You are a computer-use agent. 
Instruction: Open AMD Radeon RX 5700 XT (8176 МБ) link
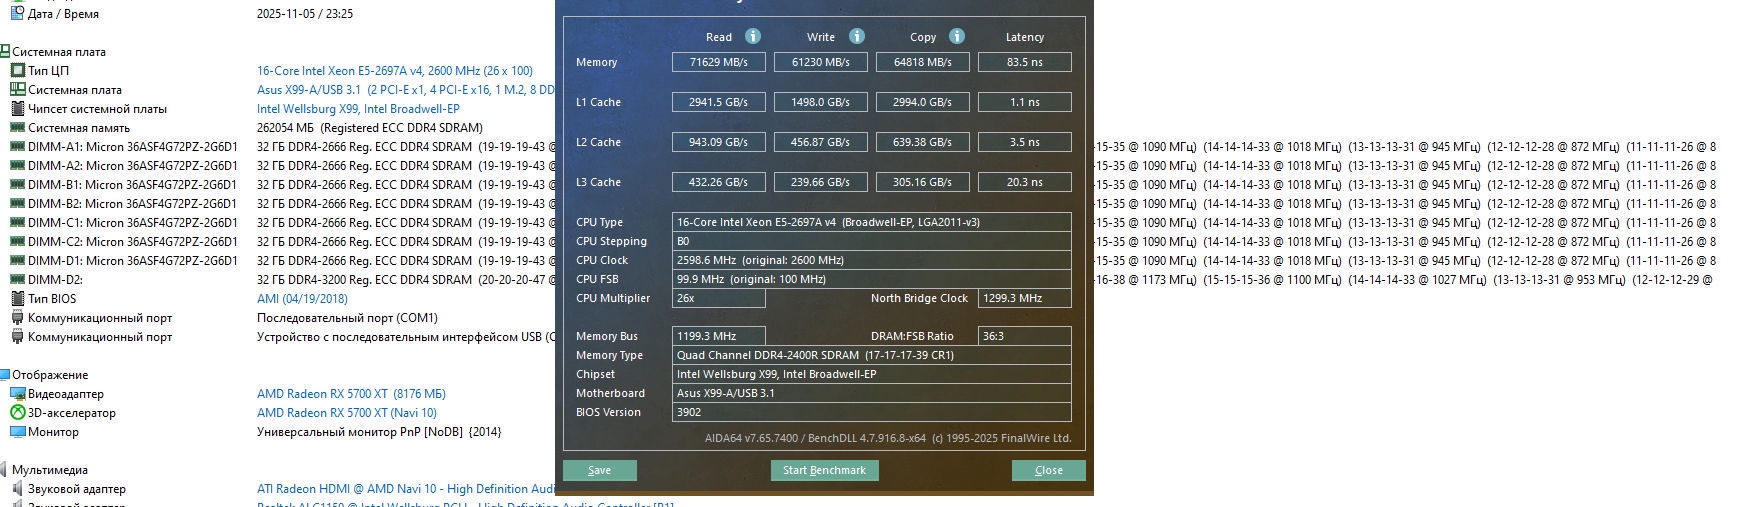tap(351, 393)
